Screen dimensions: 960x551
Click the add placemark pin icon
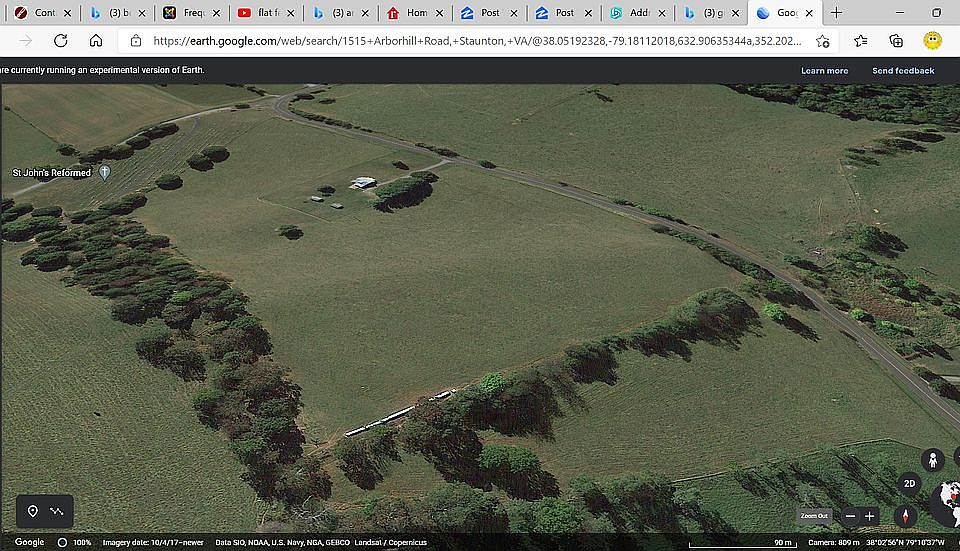coord(32,511)
